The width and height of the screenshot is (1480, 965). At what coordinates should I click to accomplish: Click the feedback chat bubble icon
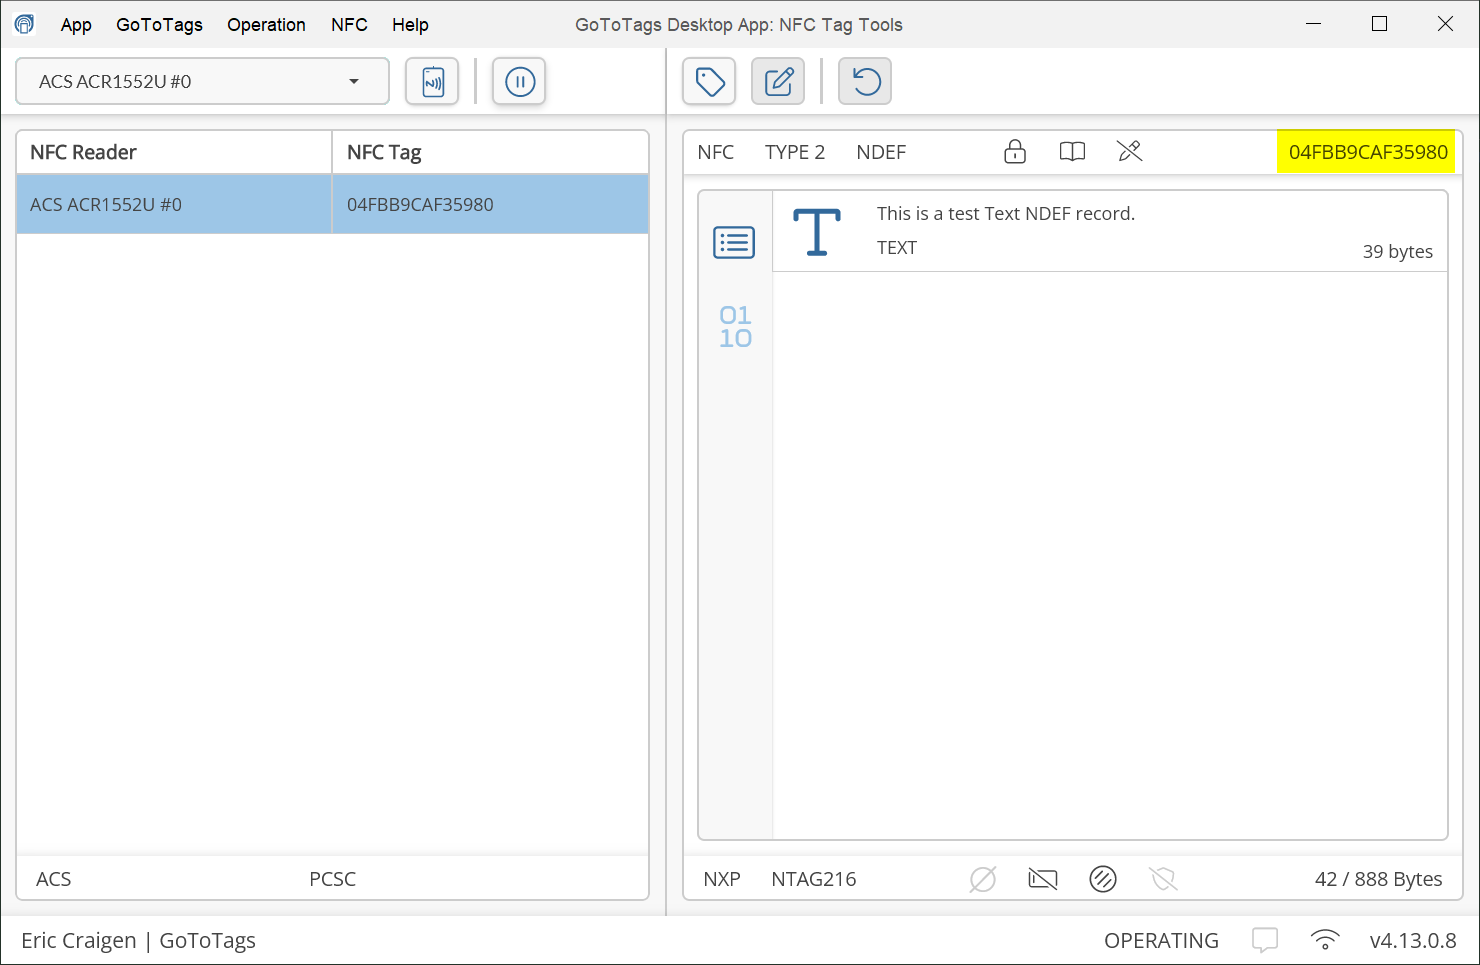(x=1265, y=940)
